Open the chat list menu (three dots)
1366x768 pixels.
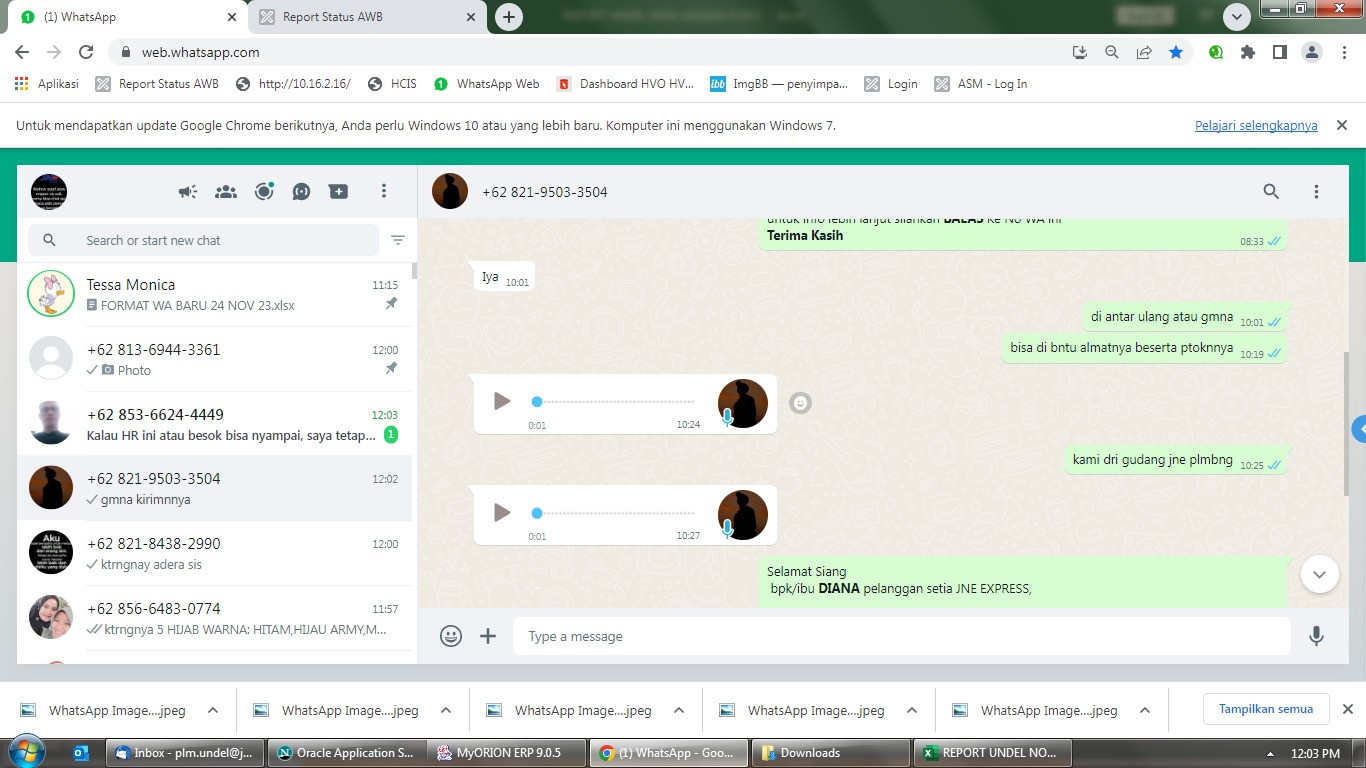pos(384,191)
